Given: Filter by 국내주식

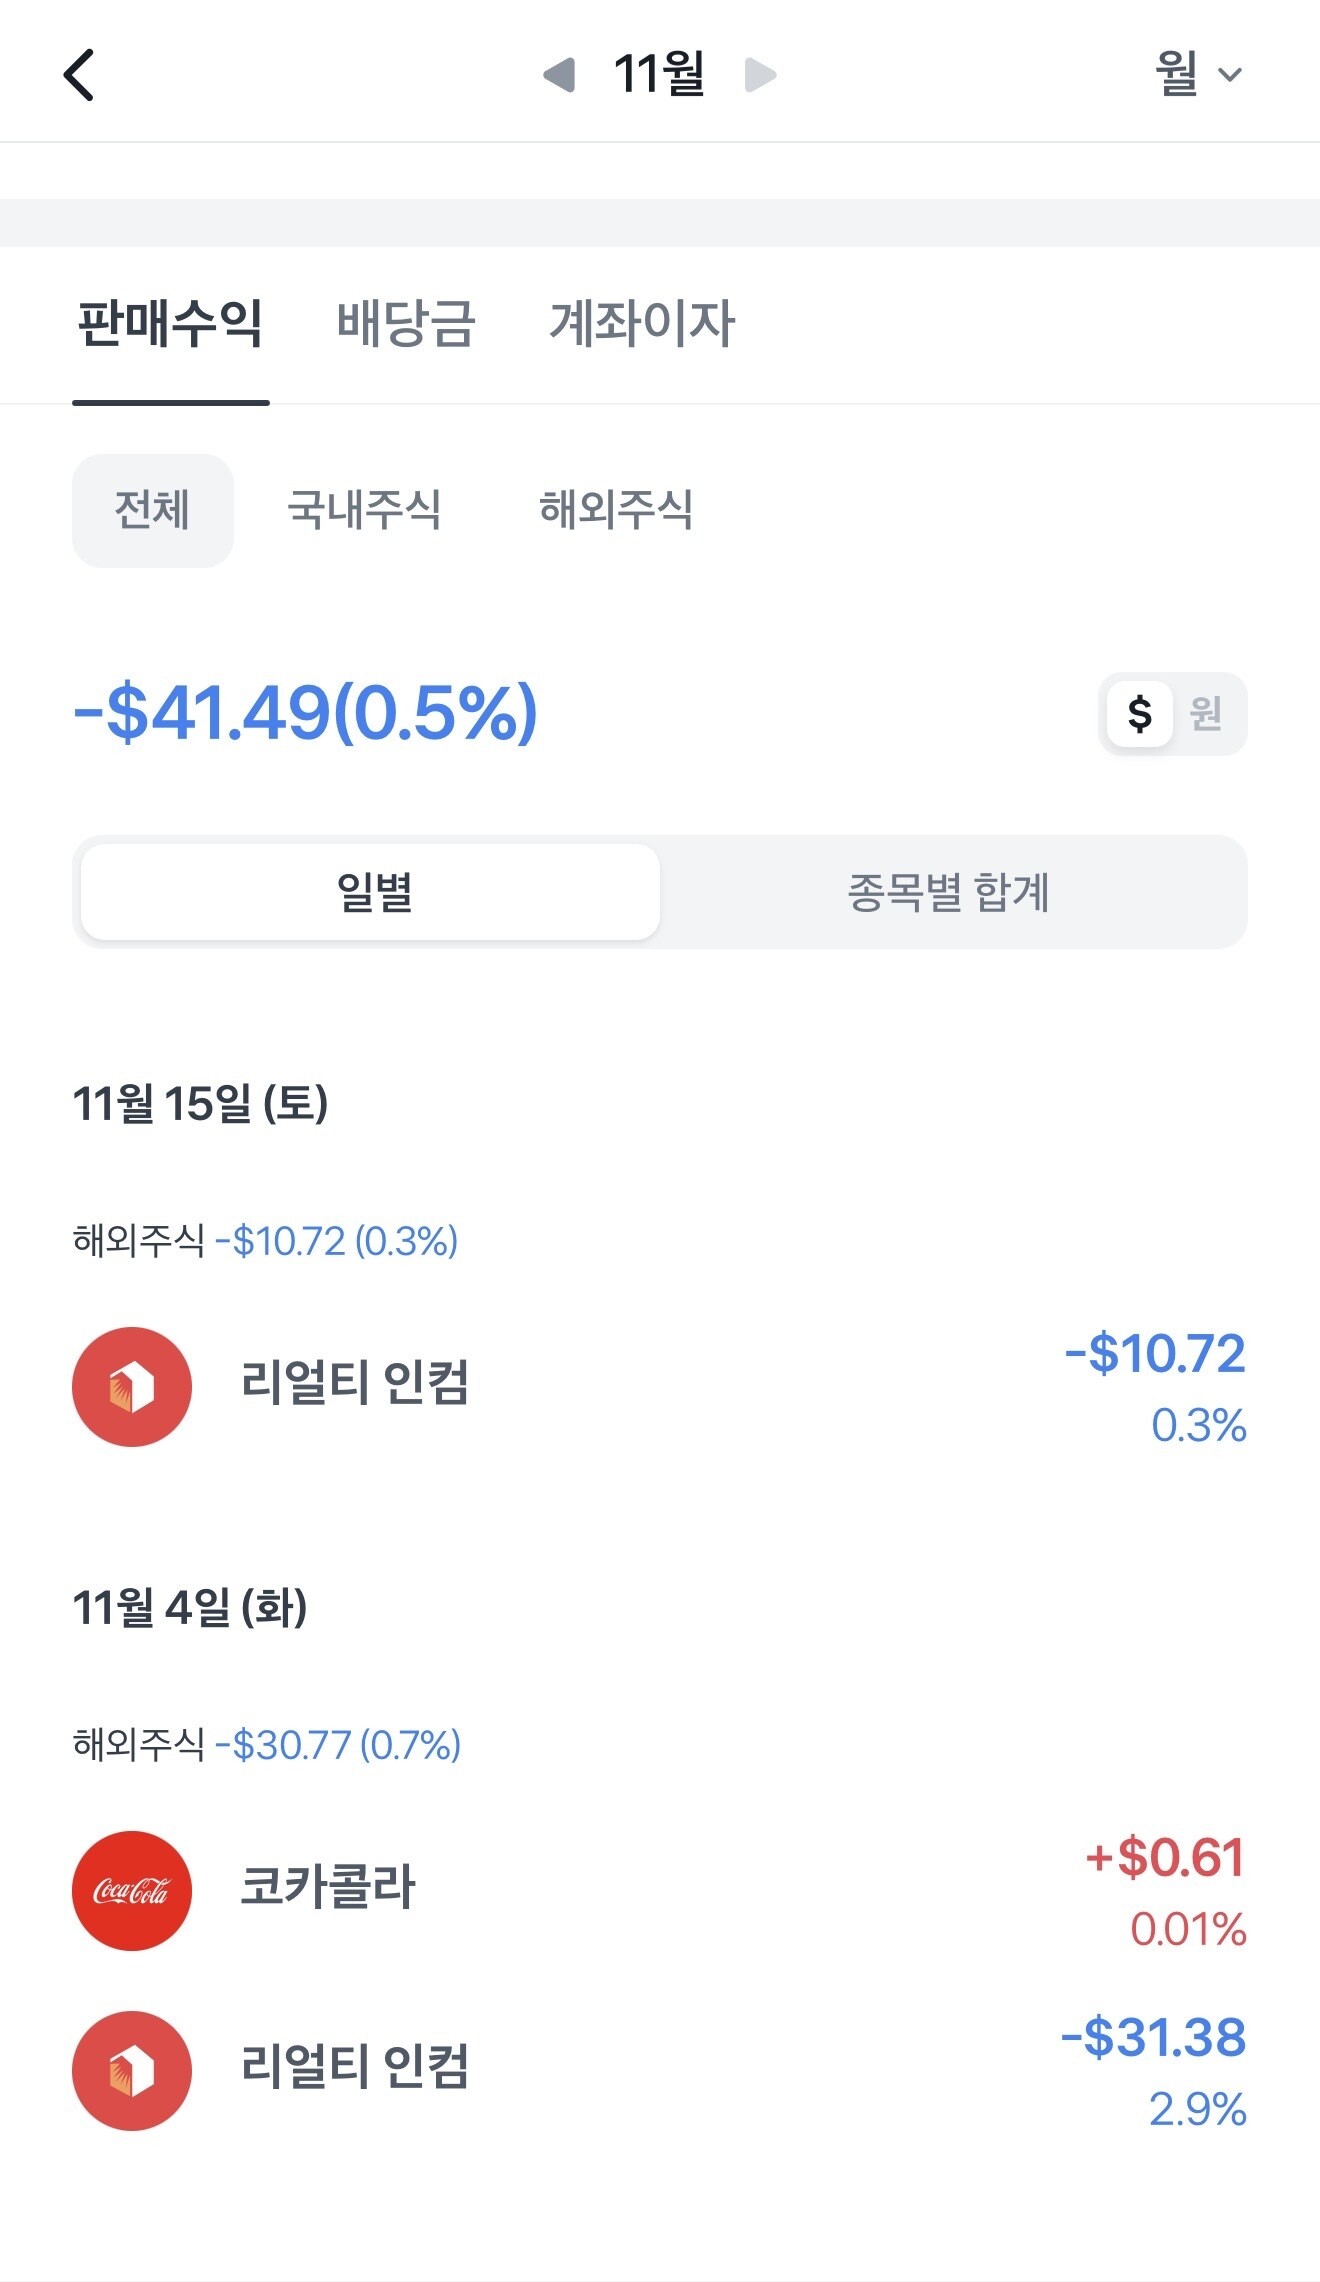Looking at the screenshot, I should (364, 510).
